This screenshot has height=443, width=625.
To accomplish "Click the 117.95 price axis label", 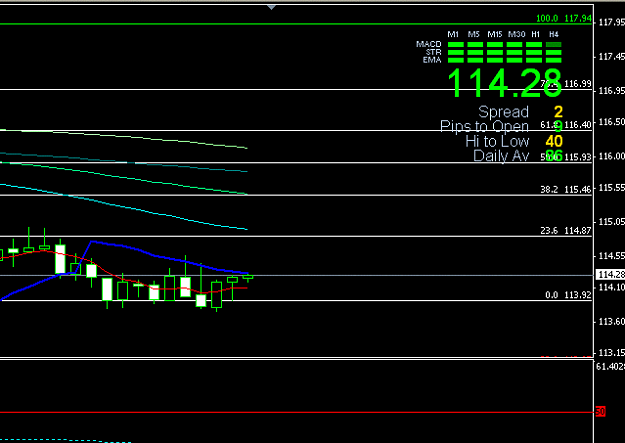I will coord(611,23).
